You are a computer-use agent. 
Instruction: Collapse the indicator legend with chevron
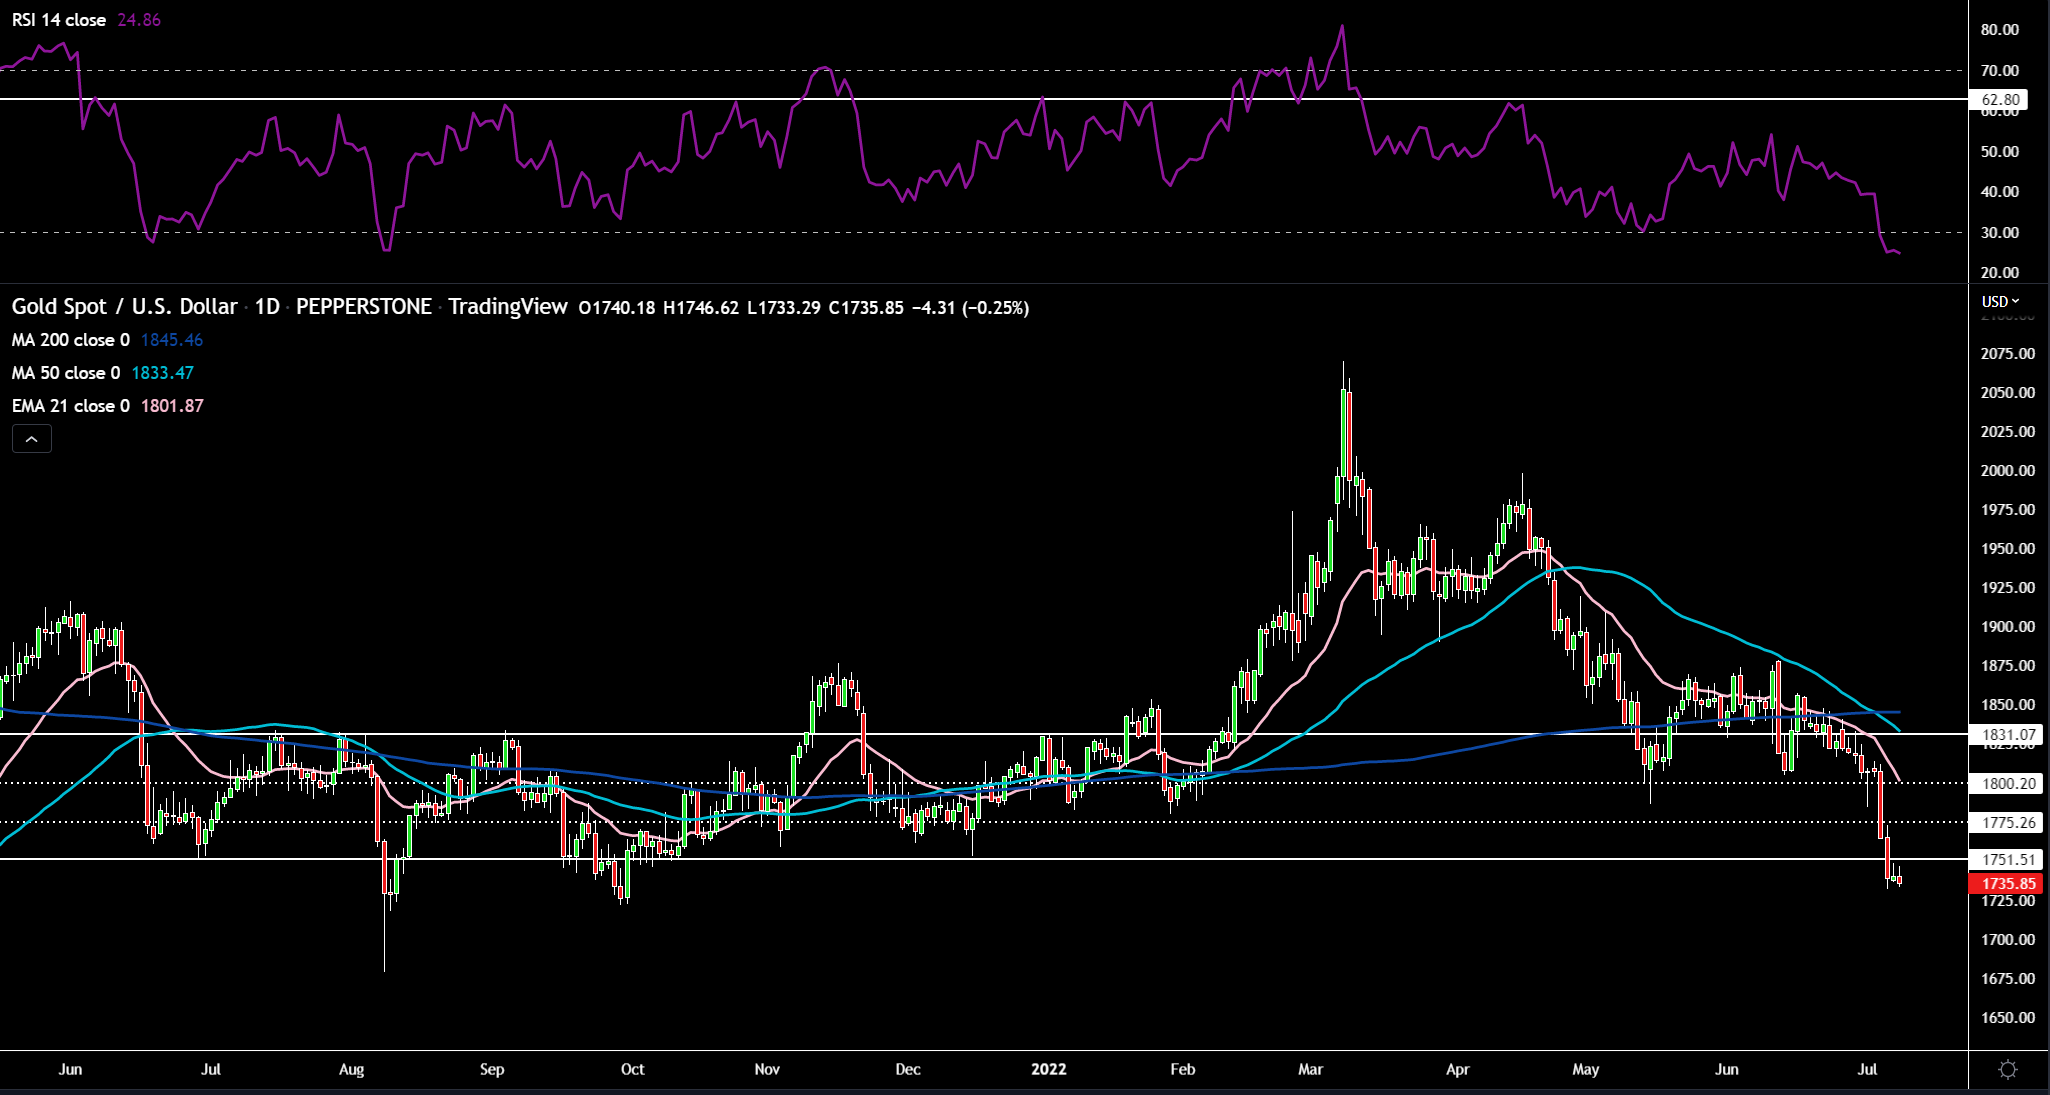click(x=32, y=439)
